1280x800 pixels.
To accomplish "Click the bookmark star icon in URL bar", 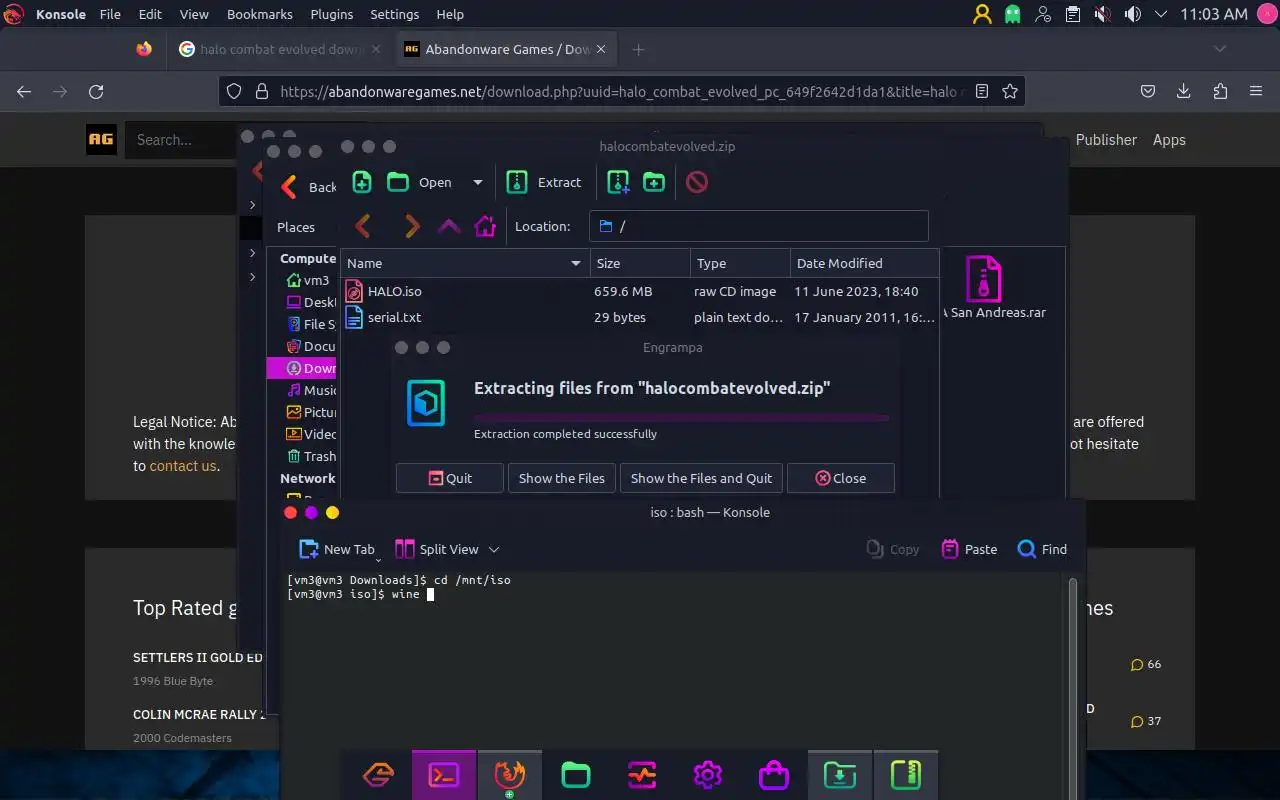I will tap(1010, 91).
